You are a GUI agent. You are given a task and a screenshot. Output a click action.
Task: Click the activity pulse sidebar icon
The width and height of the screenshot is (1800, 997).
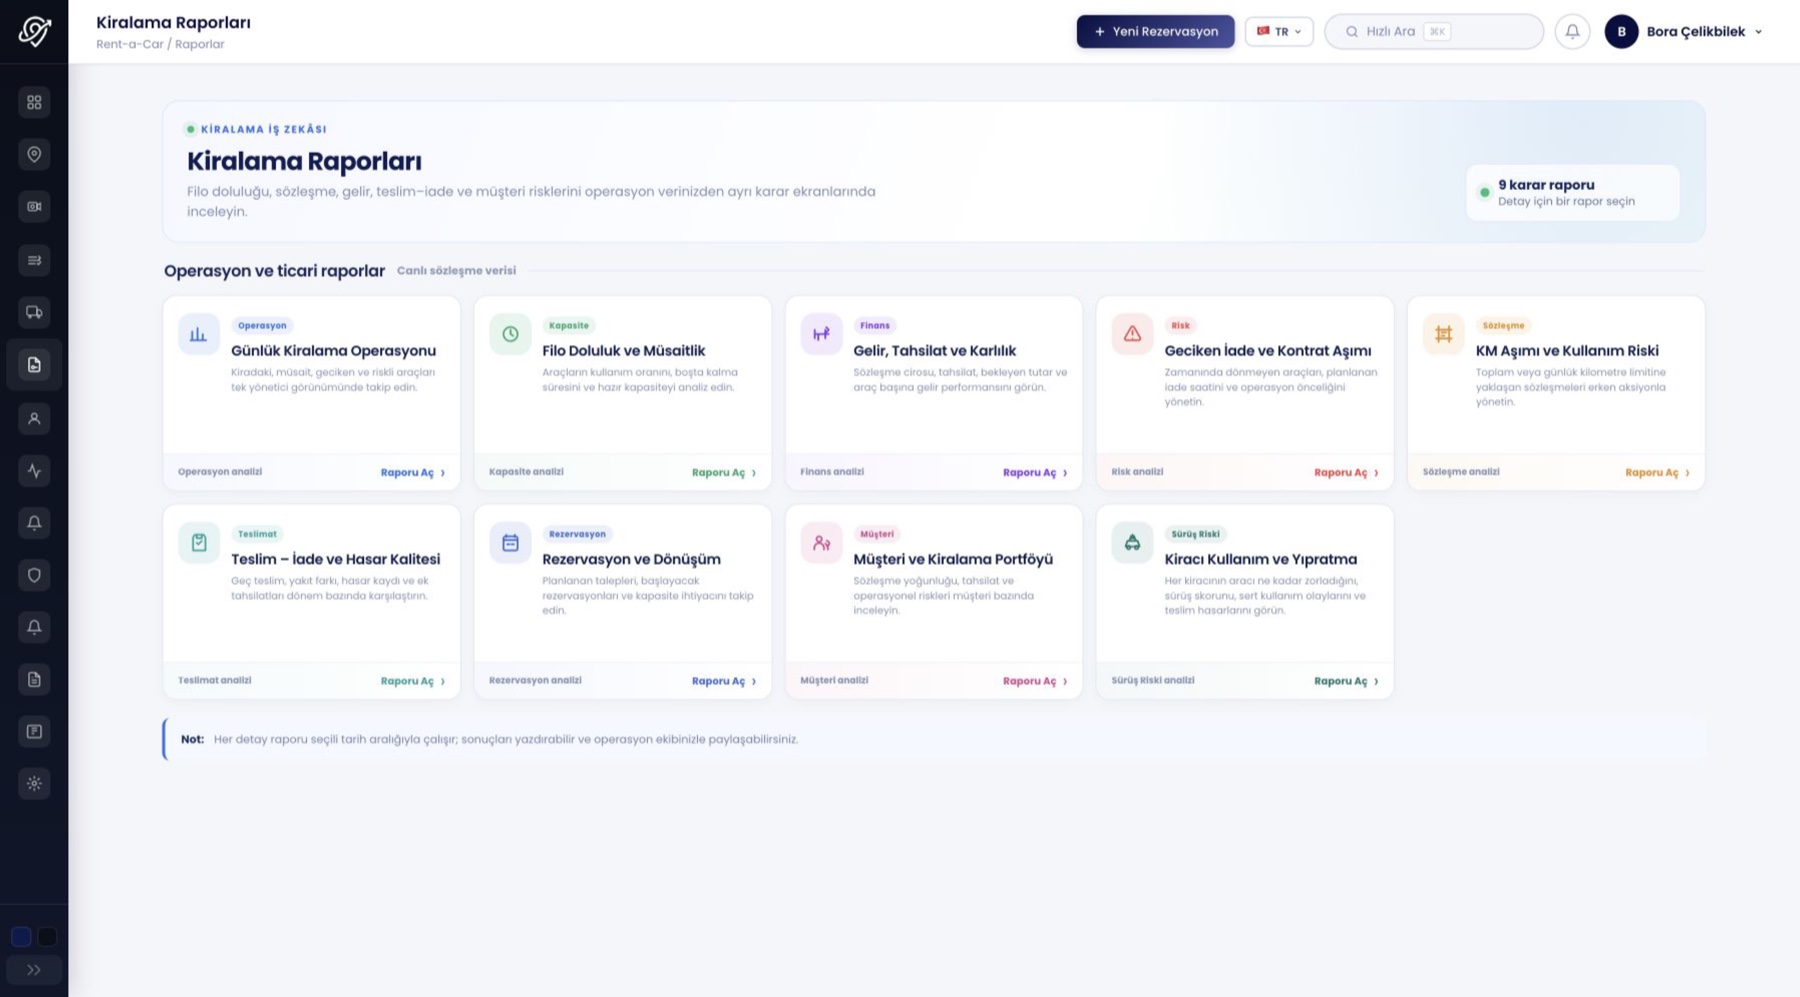pyautogui.click(x=34, y=470)
